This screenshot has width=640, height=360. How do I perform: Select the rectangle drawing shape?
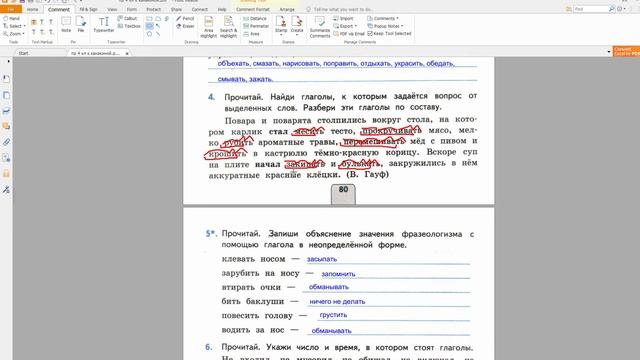coord(149,18)
